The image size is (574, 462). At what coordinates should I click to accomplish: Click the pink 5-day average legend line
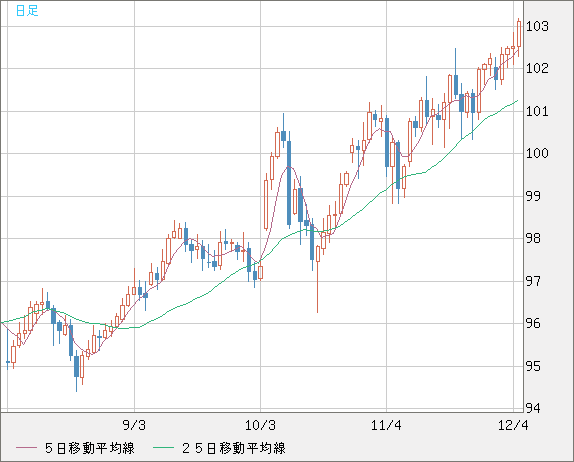coord(26,448)
